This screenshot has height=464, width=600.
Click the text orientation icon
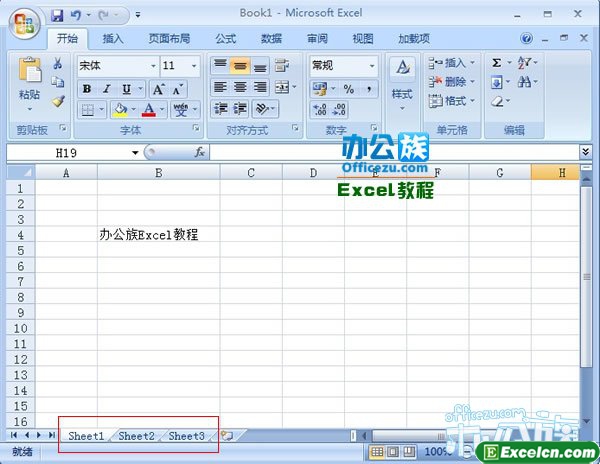click(x=262, y=109)
